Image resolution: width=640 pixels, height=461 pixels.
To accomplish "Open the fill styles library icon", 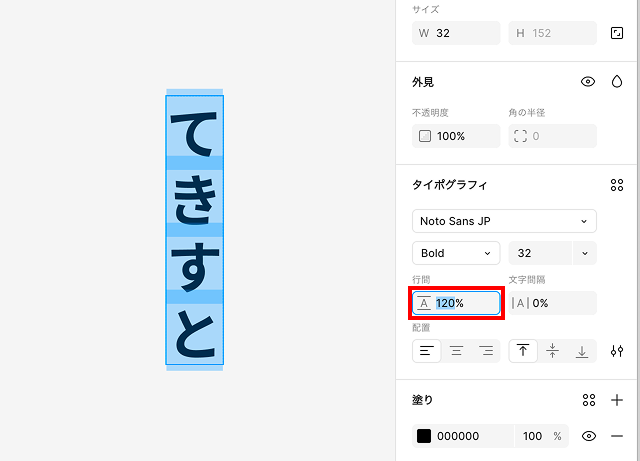I will [x=589, y=400].
